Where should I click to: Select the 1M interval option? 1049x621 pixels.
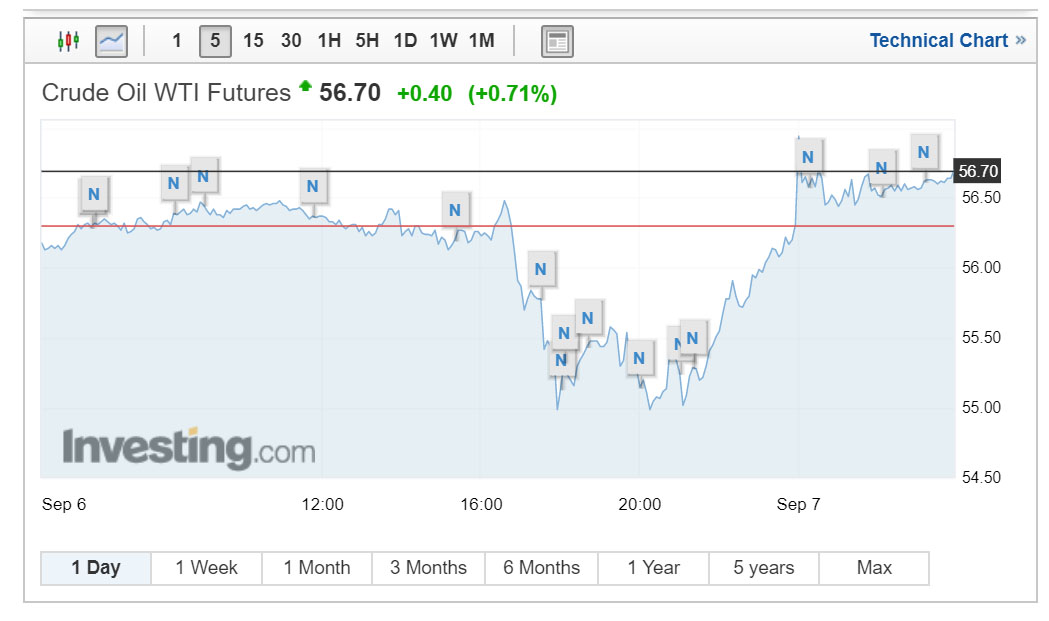tap(482, 41)
